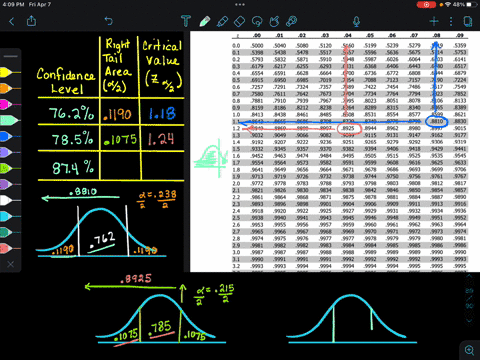Select the hand tool beside the lasso
480x360 pixels.
(x=274, y=21)
